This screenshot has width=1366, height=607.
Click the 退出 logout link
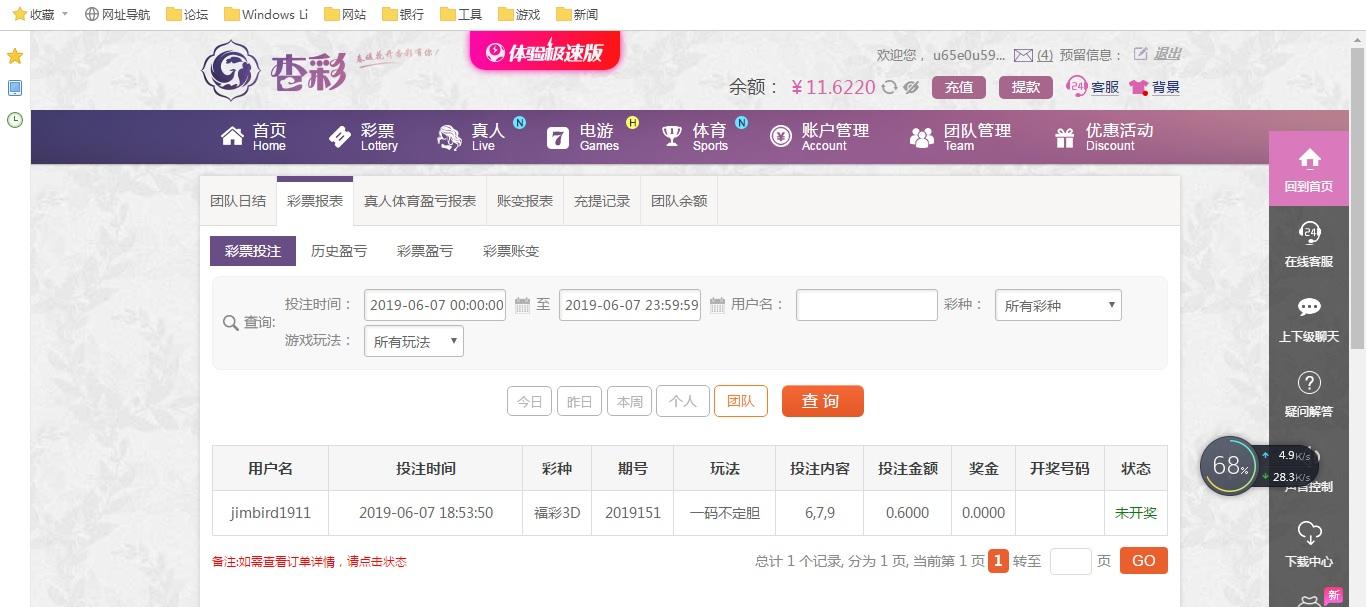coord(1167,54)
